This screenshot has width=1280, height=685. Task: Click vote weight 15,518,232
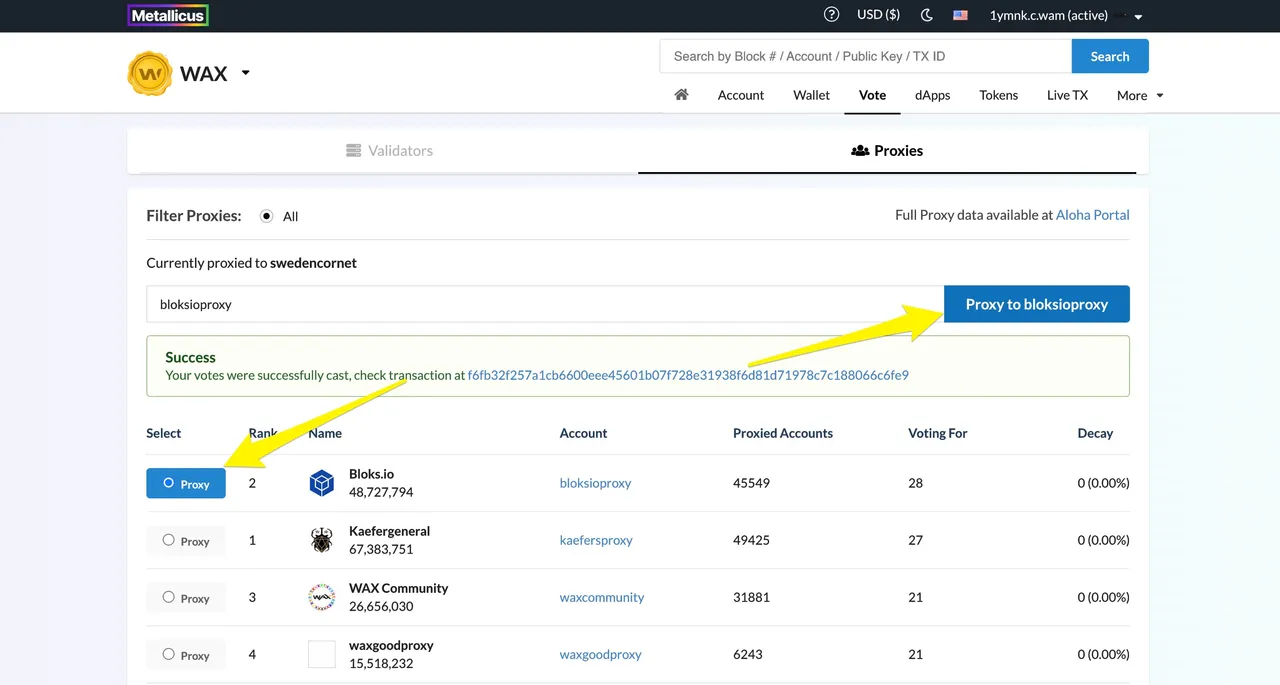(x=381, y=663)
